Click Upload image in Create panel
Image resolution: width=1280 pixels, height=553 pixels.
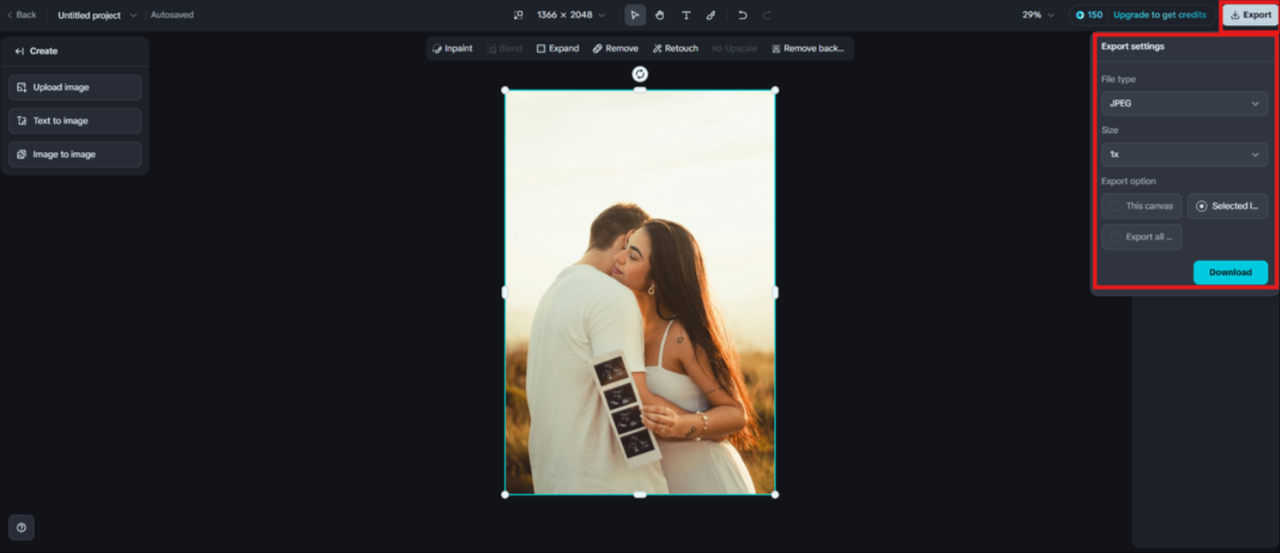click(x=75, y=87)
